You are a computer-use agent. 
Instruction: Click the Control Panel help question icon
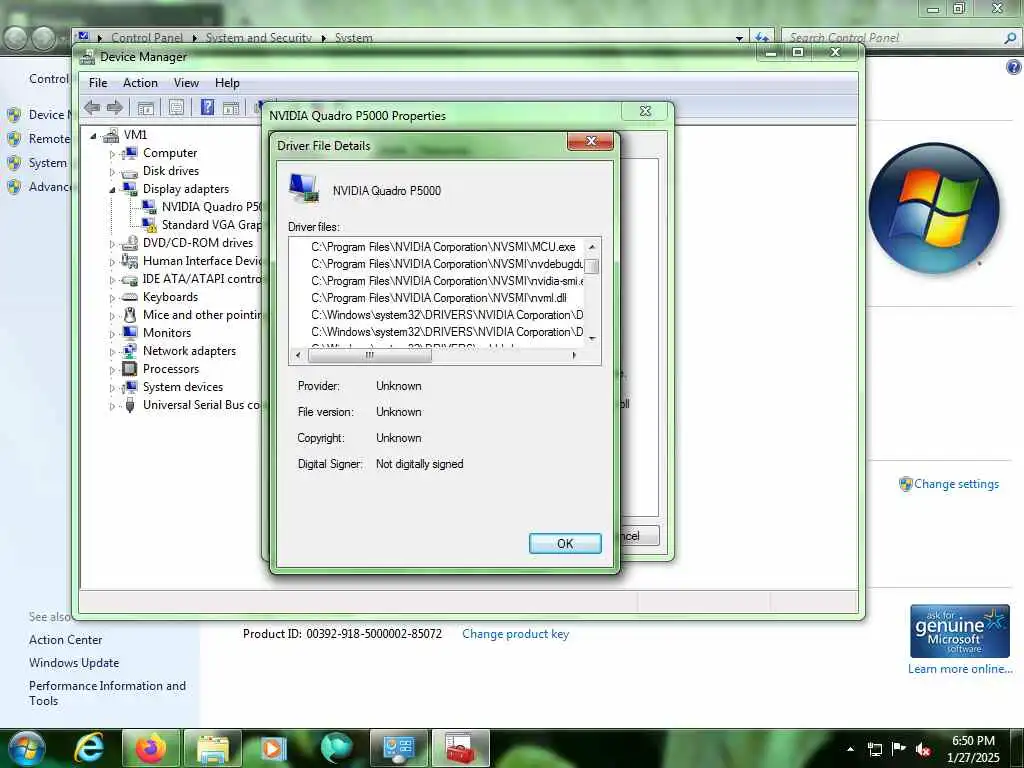click(1014, 67)
